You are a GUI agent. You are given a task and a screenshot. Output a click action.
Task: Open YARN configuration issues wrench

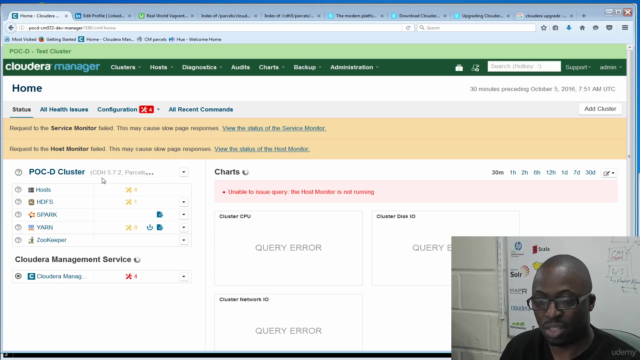point(131,227)
